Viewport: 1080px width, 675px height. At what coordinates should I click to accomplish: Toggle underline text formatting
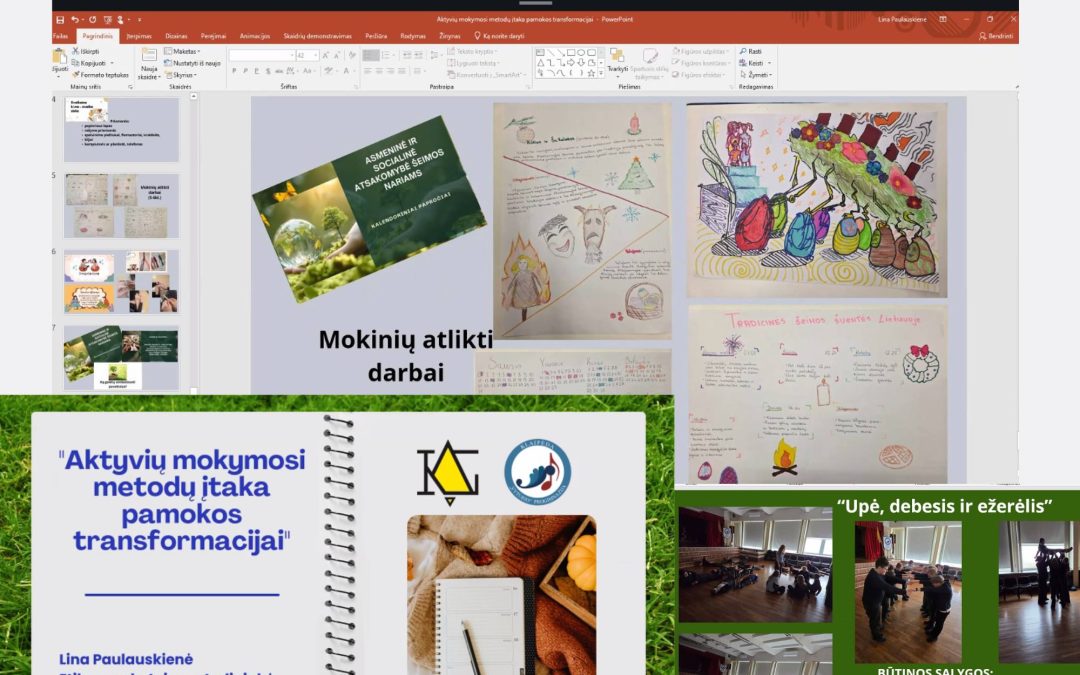pos(256,70)
